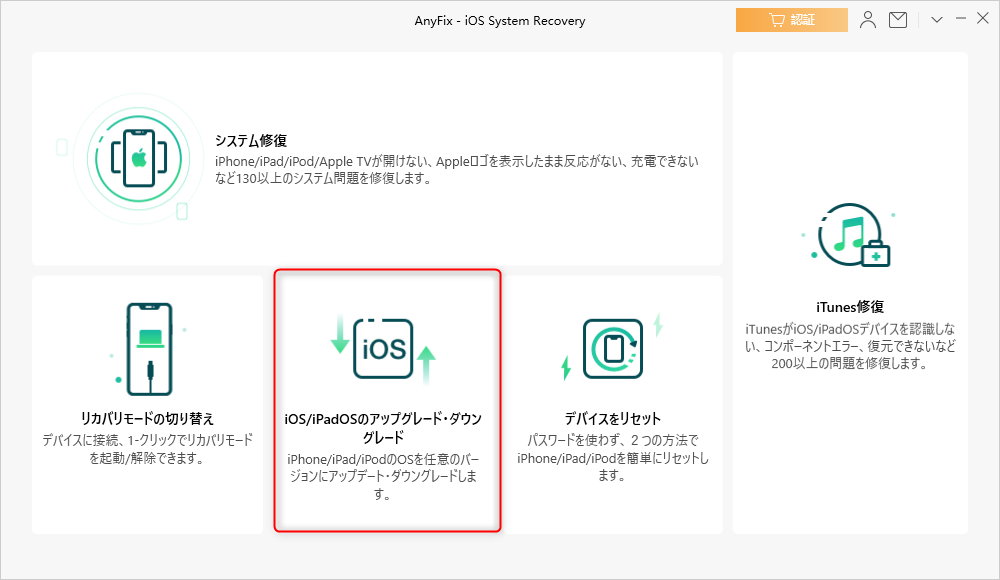Open the システム修復 heading

click(251, 140)
